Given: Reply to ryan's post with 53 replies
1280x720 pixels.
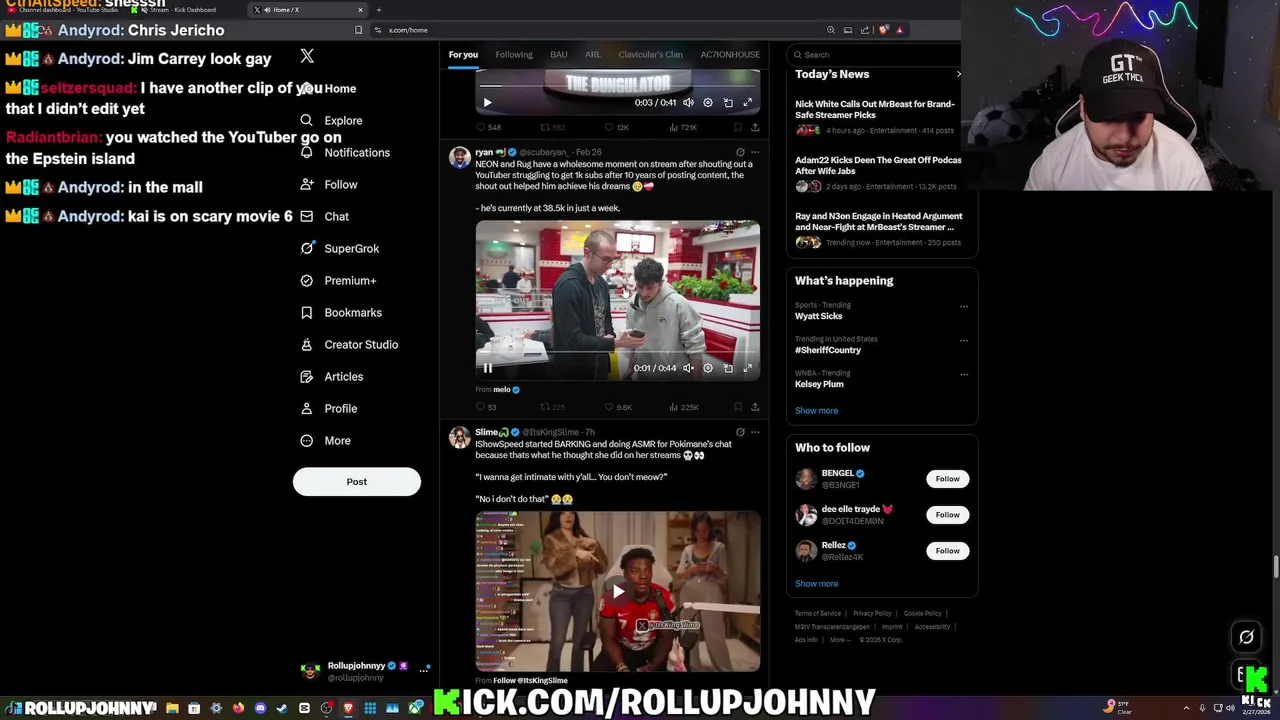Looking at the screenshot, I should pyautogui.click(x=486, y=407).
